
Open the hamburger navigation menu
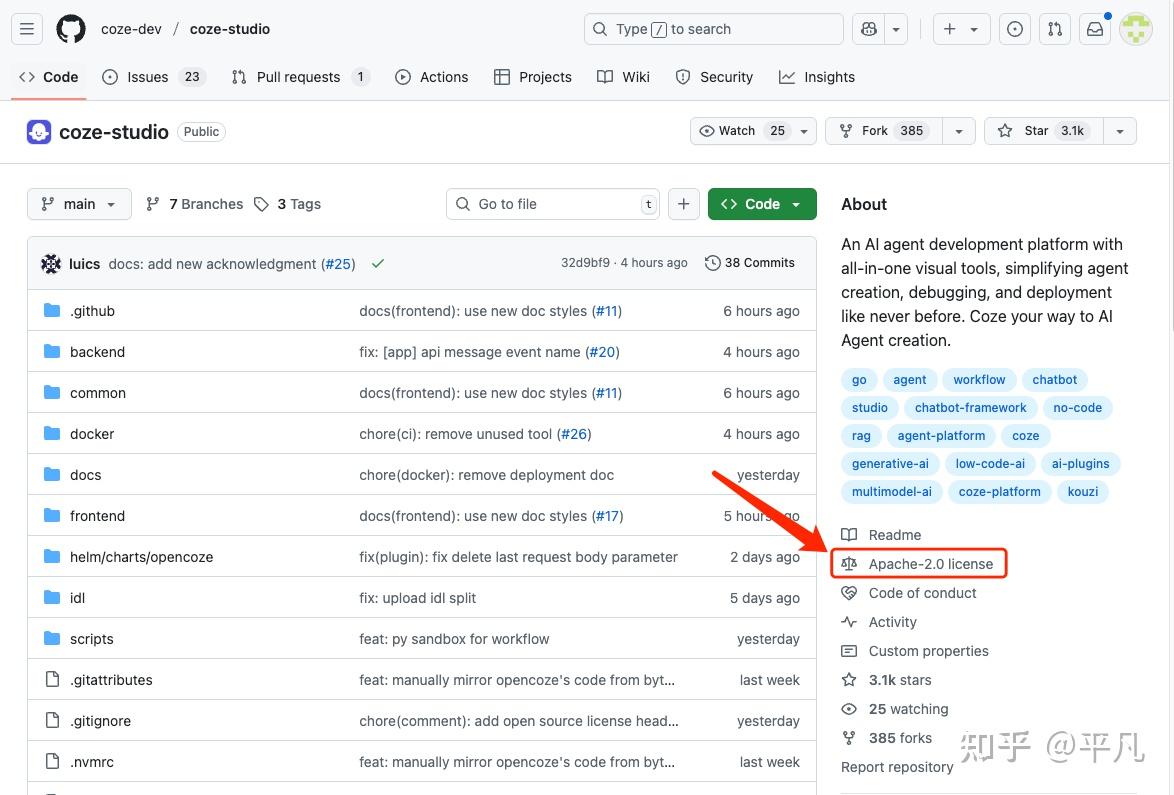pyautogui.click(x=27, y=29)
